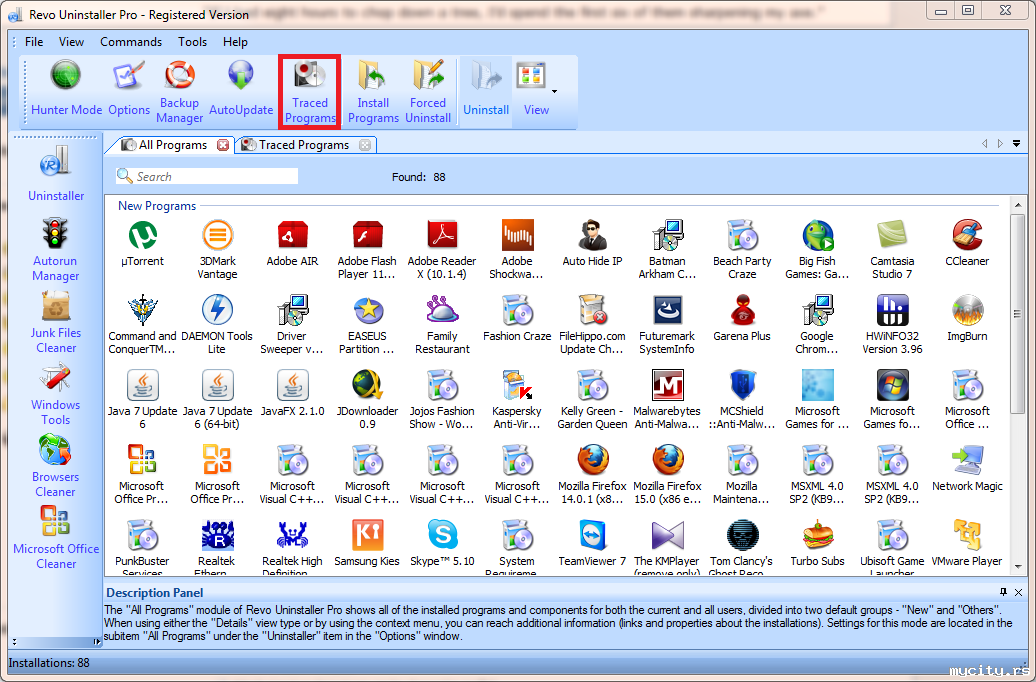Click the program list scrollbar down arrow
This screenshot has width=1036, height=682.
[1018, 566]
